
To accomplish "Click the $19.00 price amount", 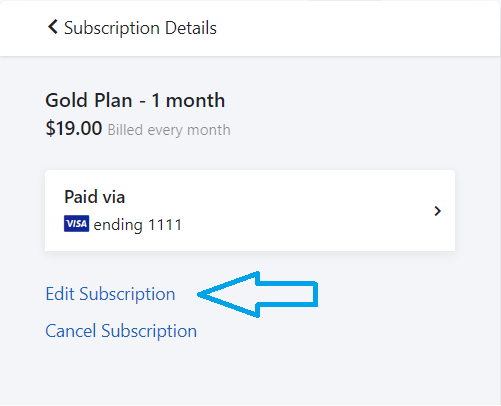I will click(x=74, y=128).
